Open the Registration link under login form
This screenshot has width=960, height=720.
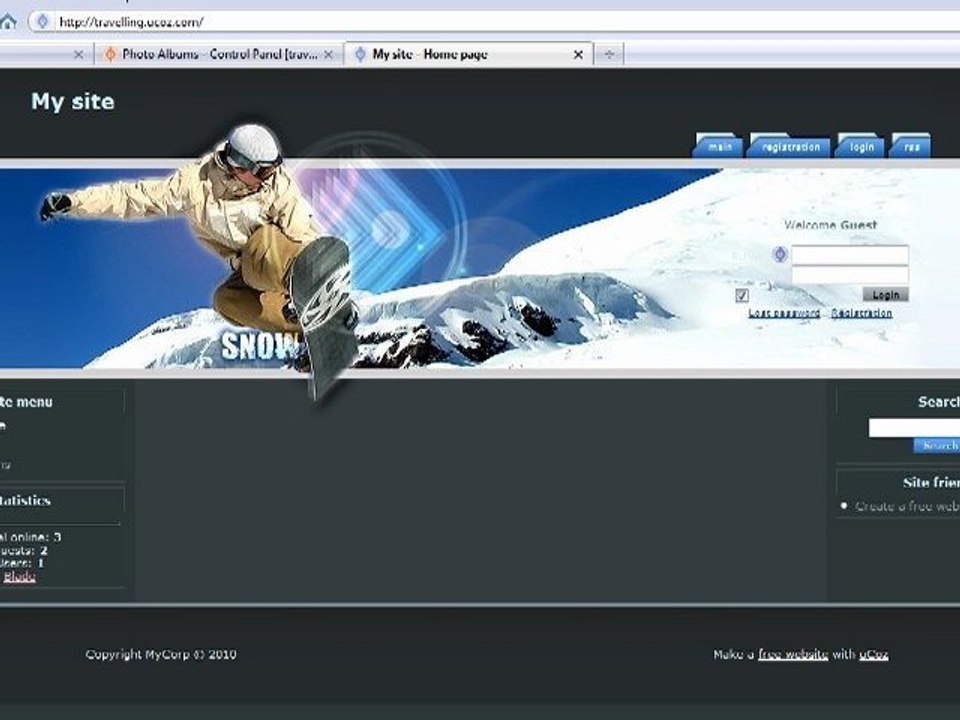point(861,313)
